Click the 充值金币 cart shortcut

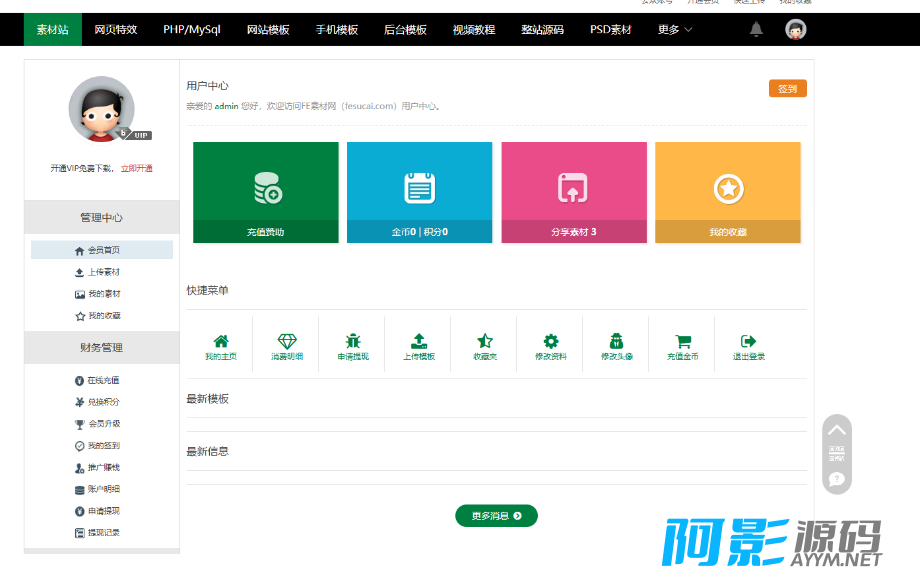coord(683,346)
